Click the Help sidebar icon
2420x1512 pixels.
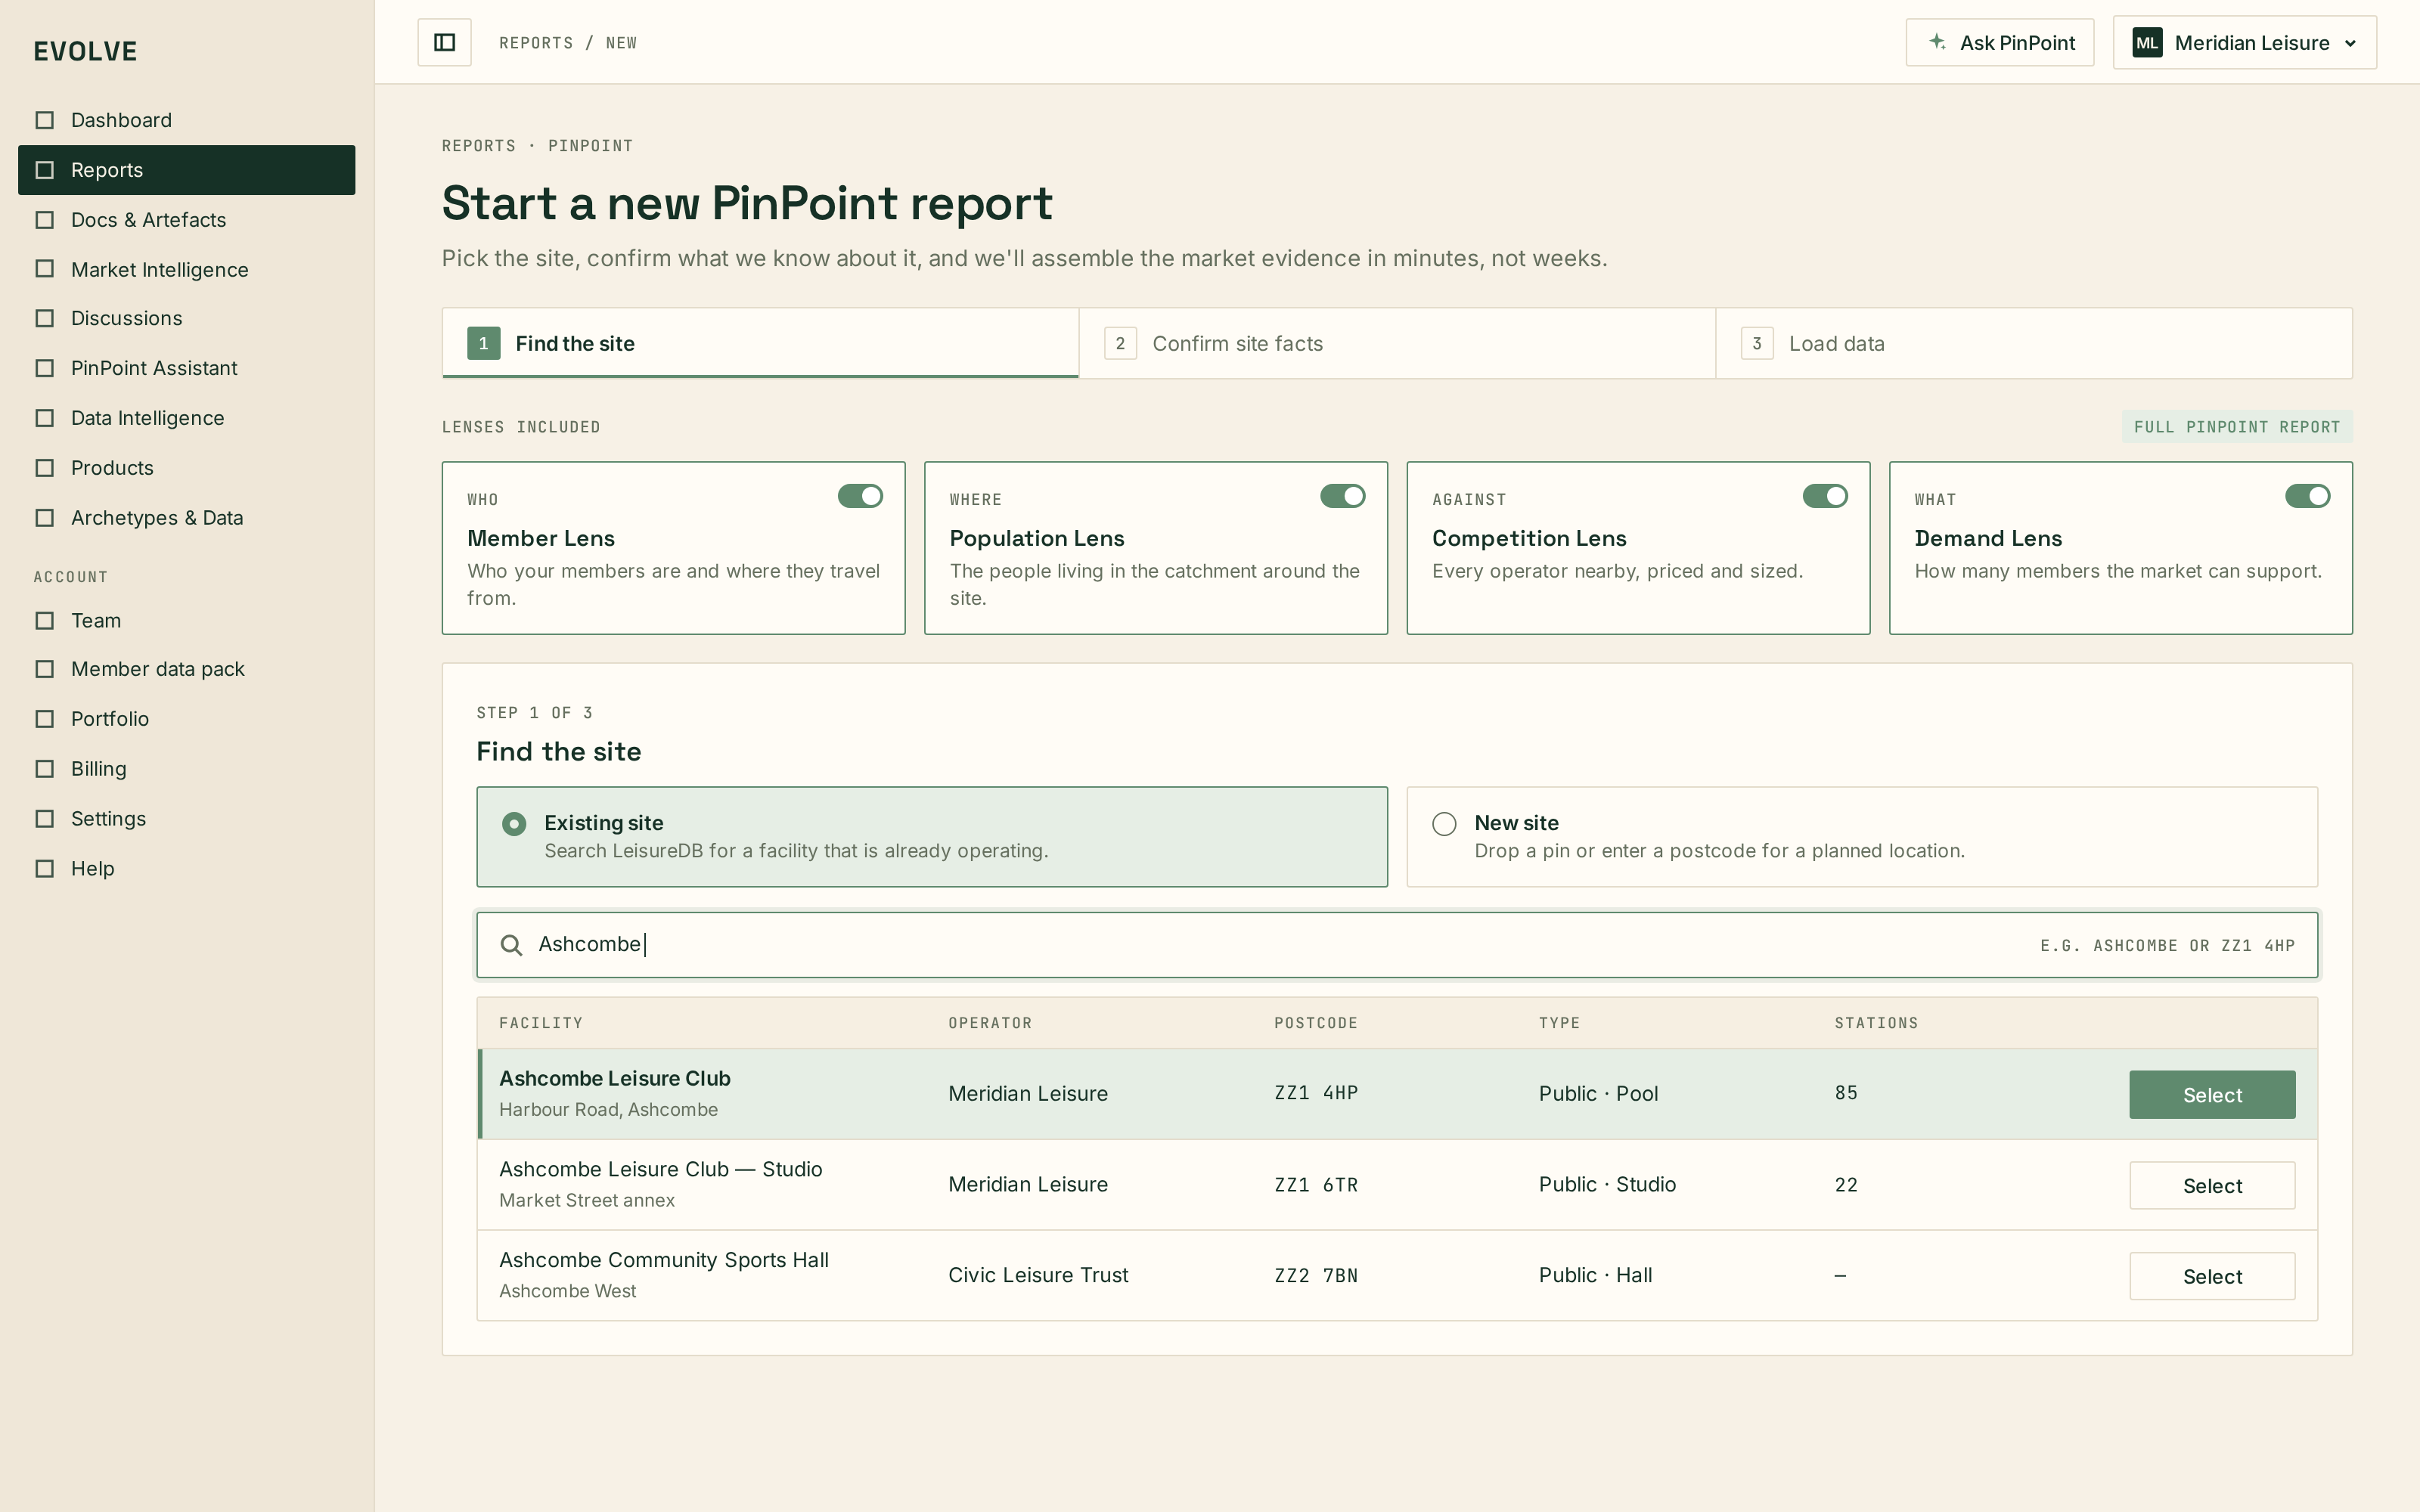point(44,869)
